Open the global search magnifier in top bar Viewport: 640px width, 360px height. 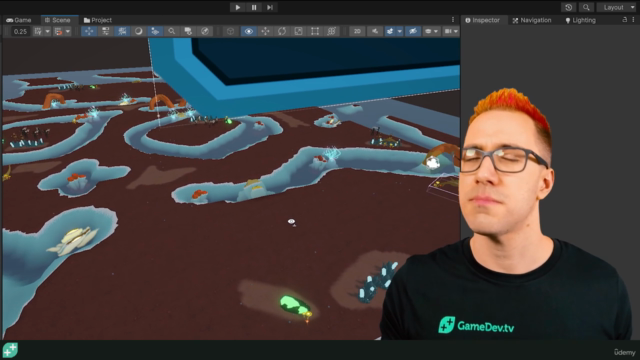(586, 7)
